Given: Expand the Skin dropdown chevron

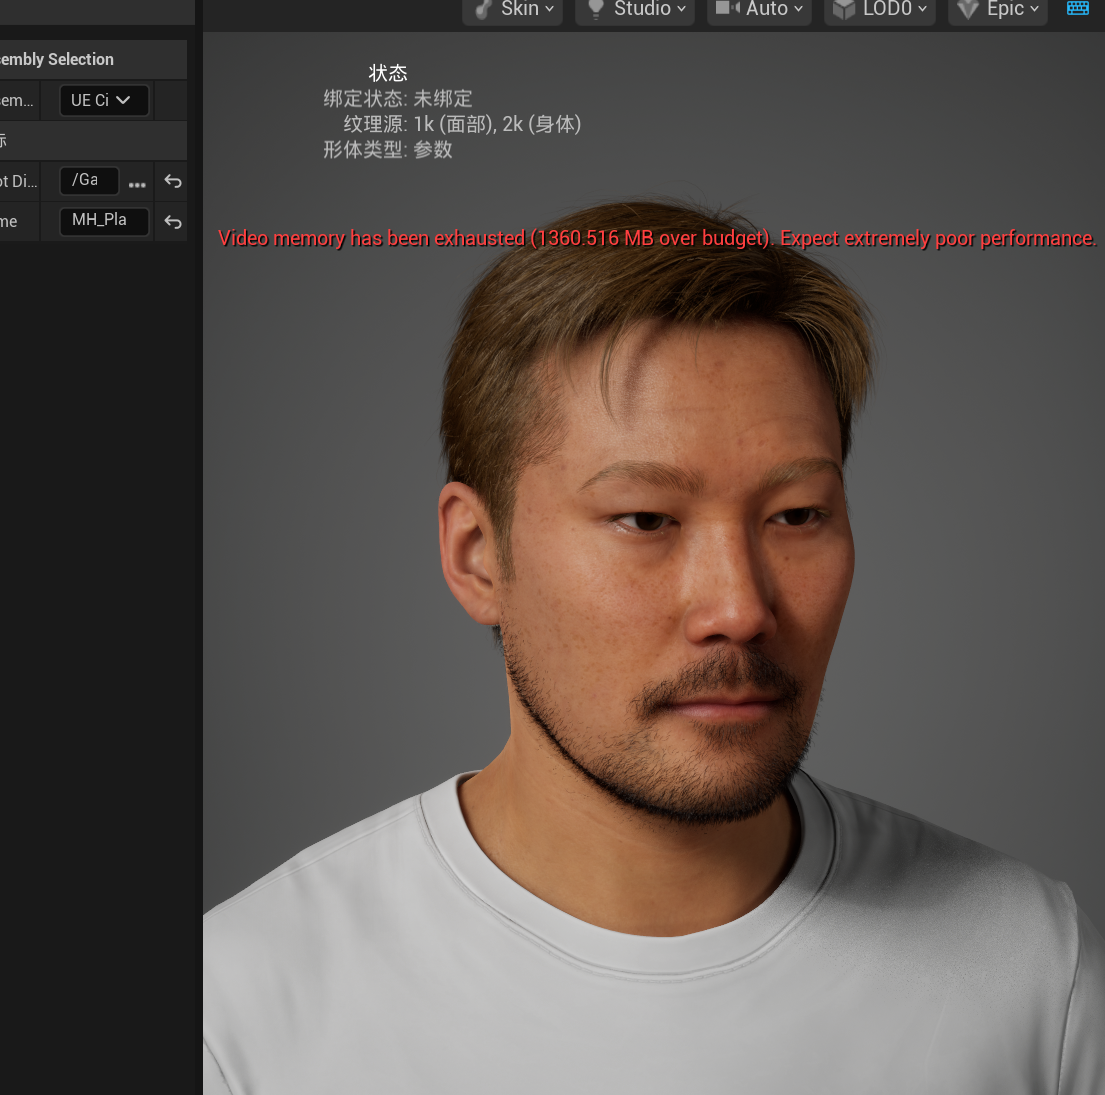Looking at the screenshot, I should [550, 9].
